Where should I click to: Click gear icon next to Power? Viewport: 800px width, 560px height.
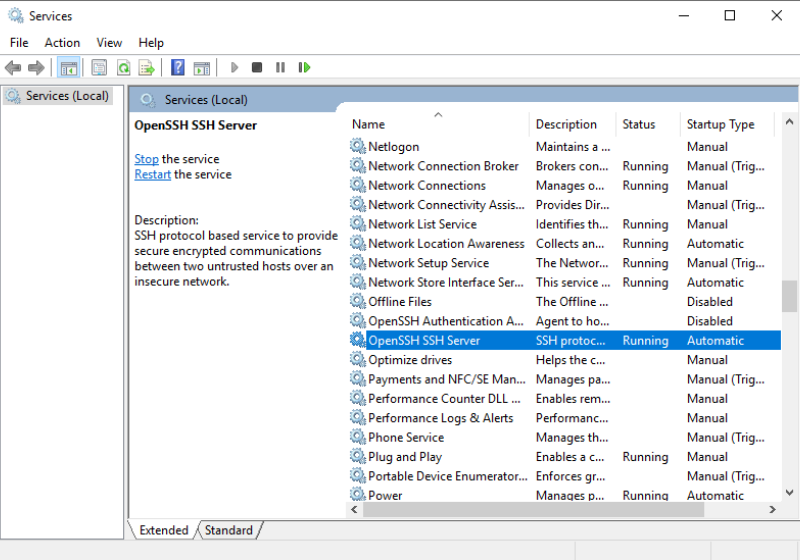pyautogui.click(x=358, y=494)
